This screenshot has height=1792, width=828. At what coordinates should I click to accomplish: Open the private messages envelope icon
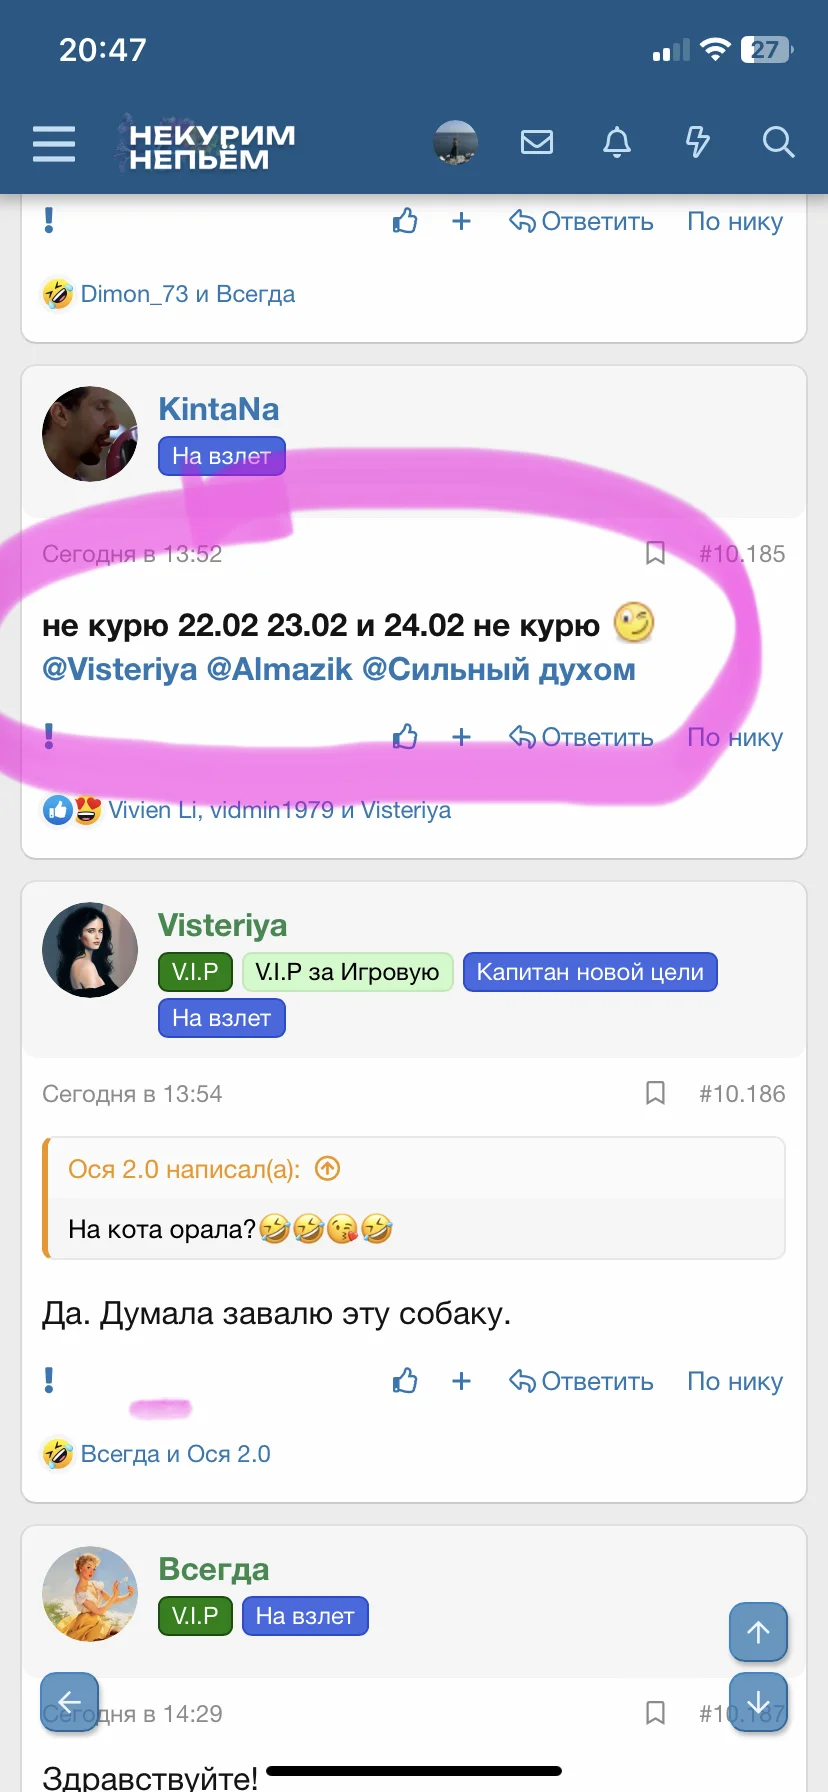(x=537, y=143)
